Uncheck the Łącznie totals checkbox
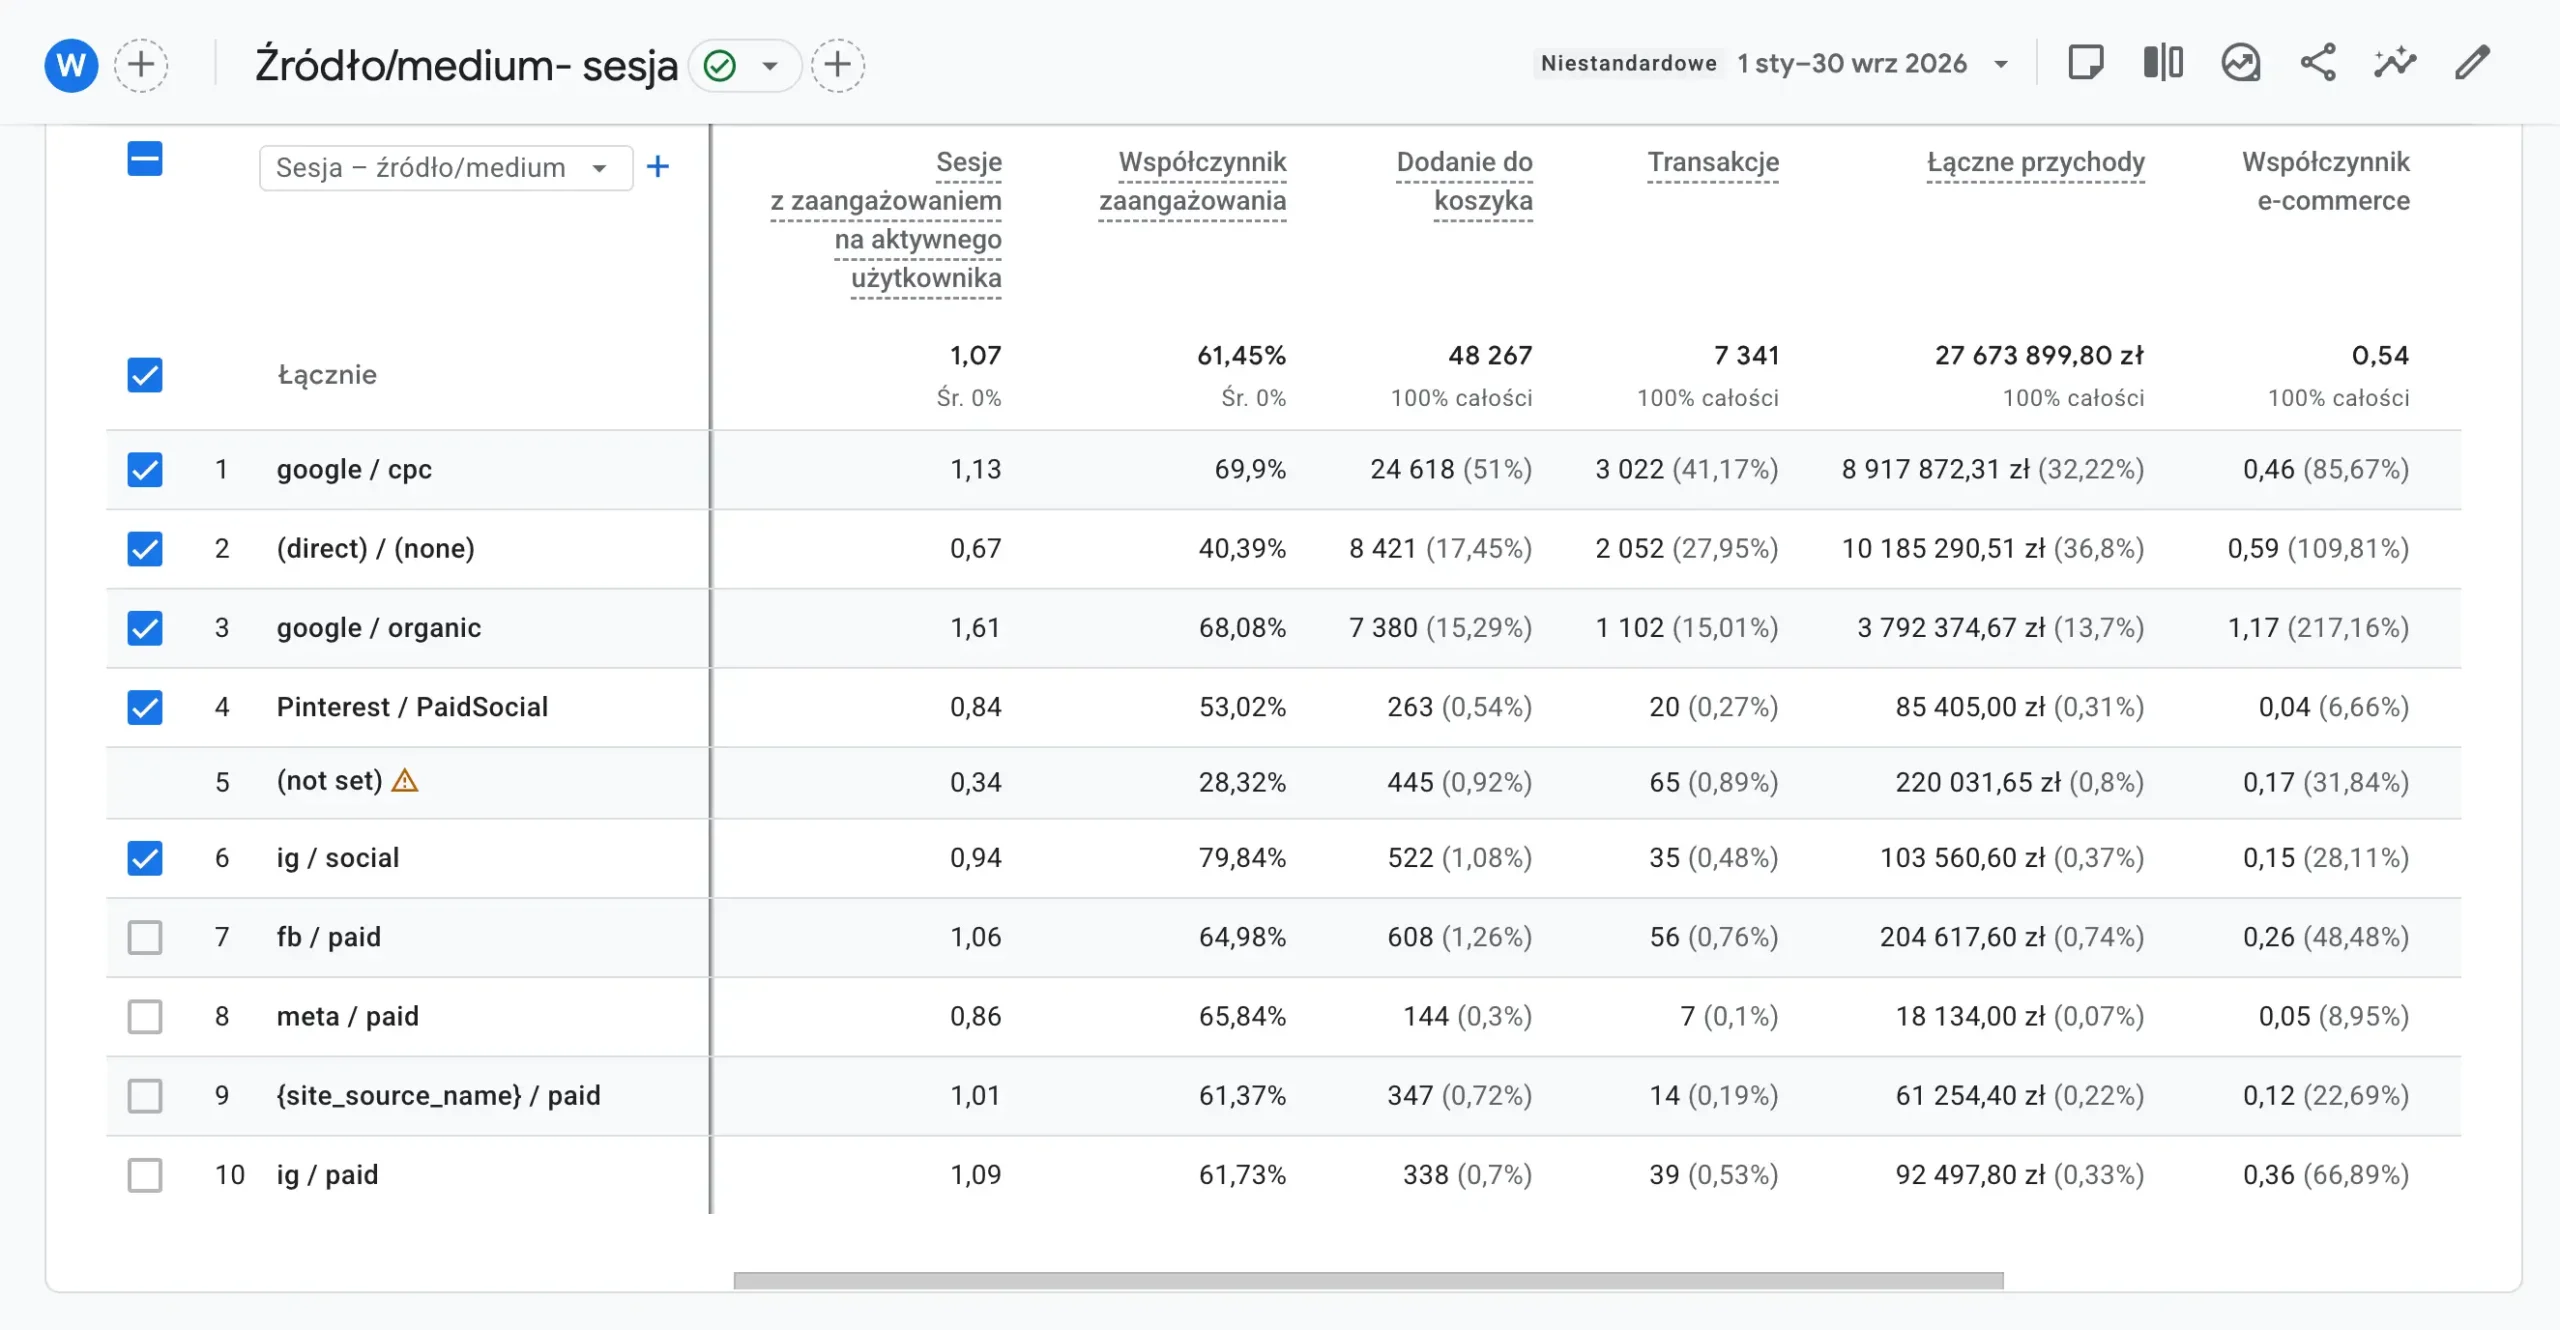Viewport: 2560px width, 1330px height. click(x=145, y=375)
